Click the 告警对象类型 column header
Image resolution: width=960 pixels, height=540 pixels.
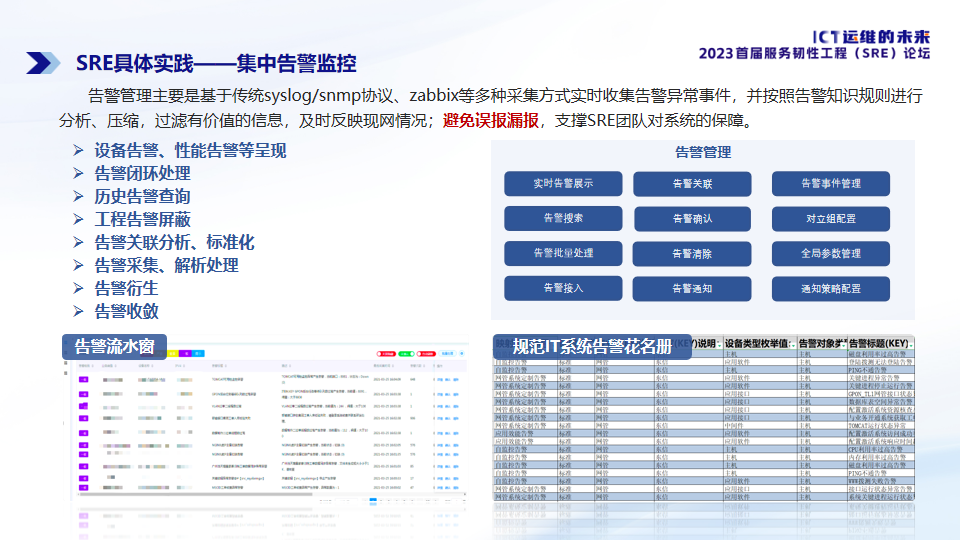[823, 343]
